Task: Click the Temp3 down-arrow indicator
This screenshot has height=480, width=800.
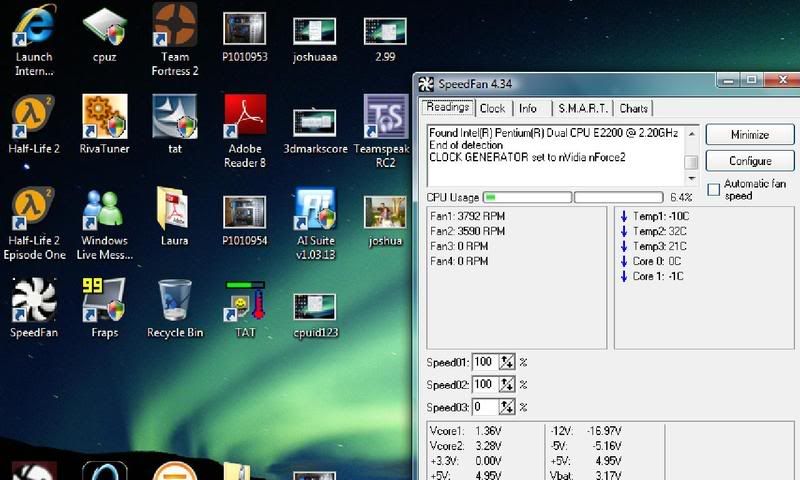Action: coord(623,246)
